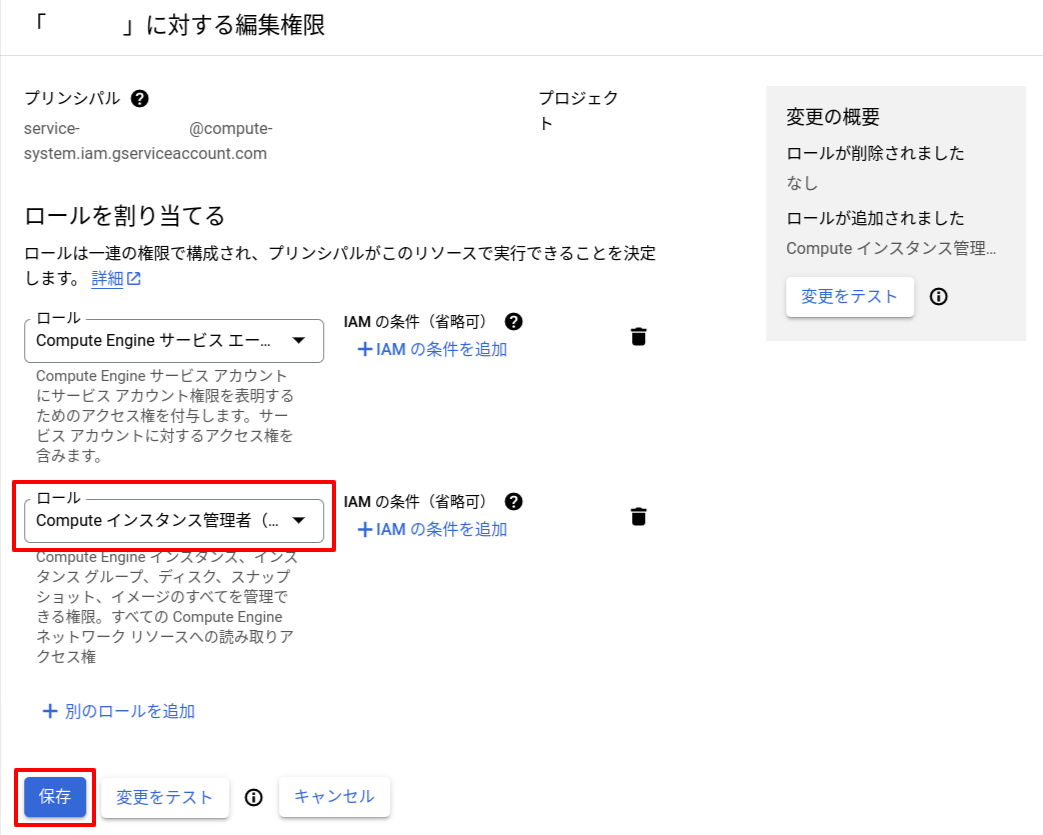
Task: Click info icon next to bottom 変更をテスト
Action: pos(253,797)
